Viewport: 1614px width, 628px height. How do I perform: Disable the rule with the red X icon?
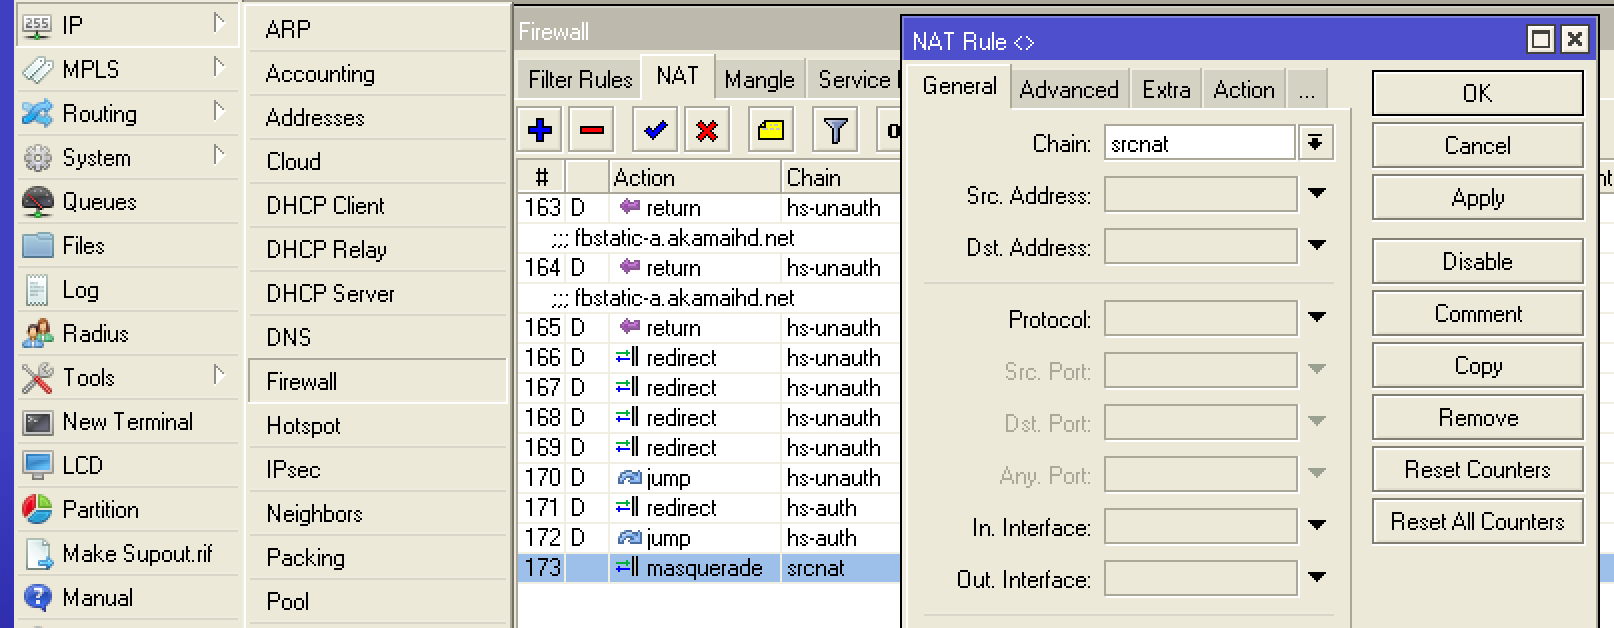(x=707, y=130)
